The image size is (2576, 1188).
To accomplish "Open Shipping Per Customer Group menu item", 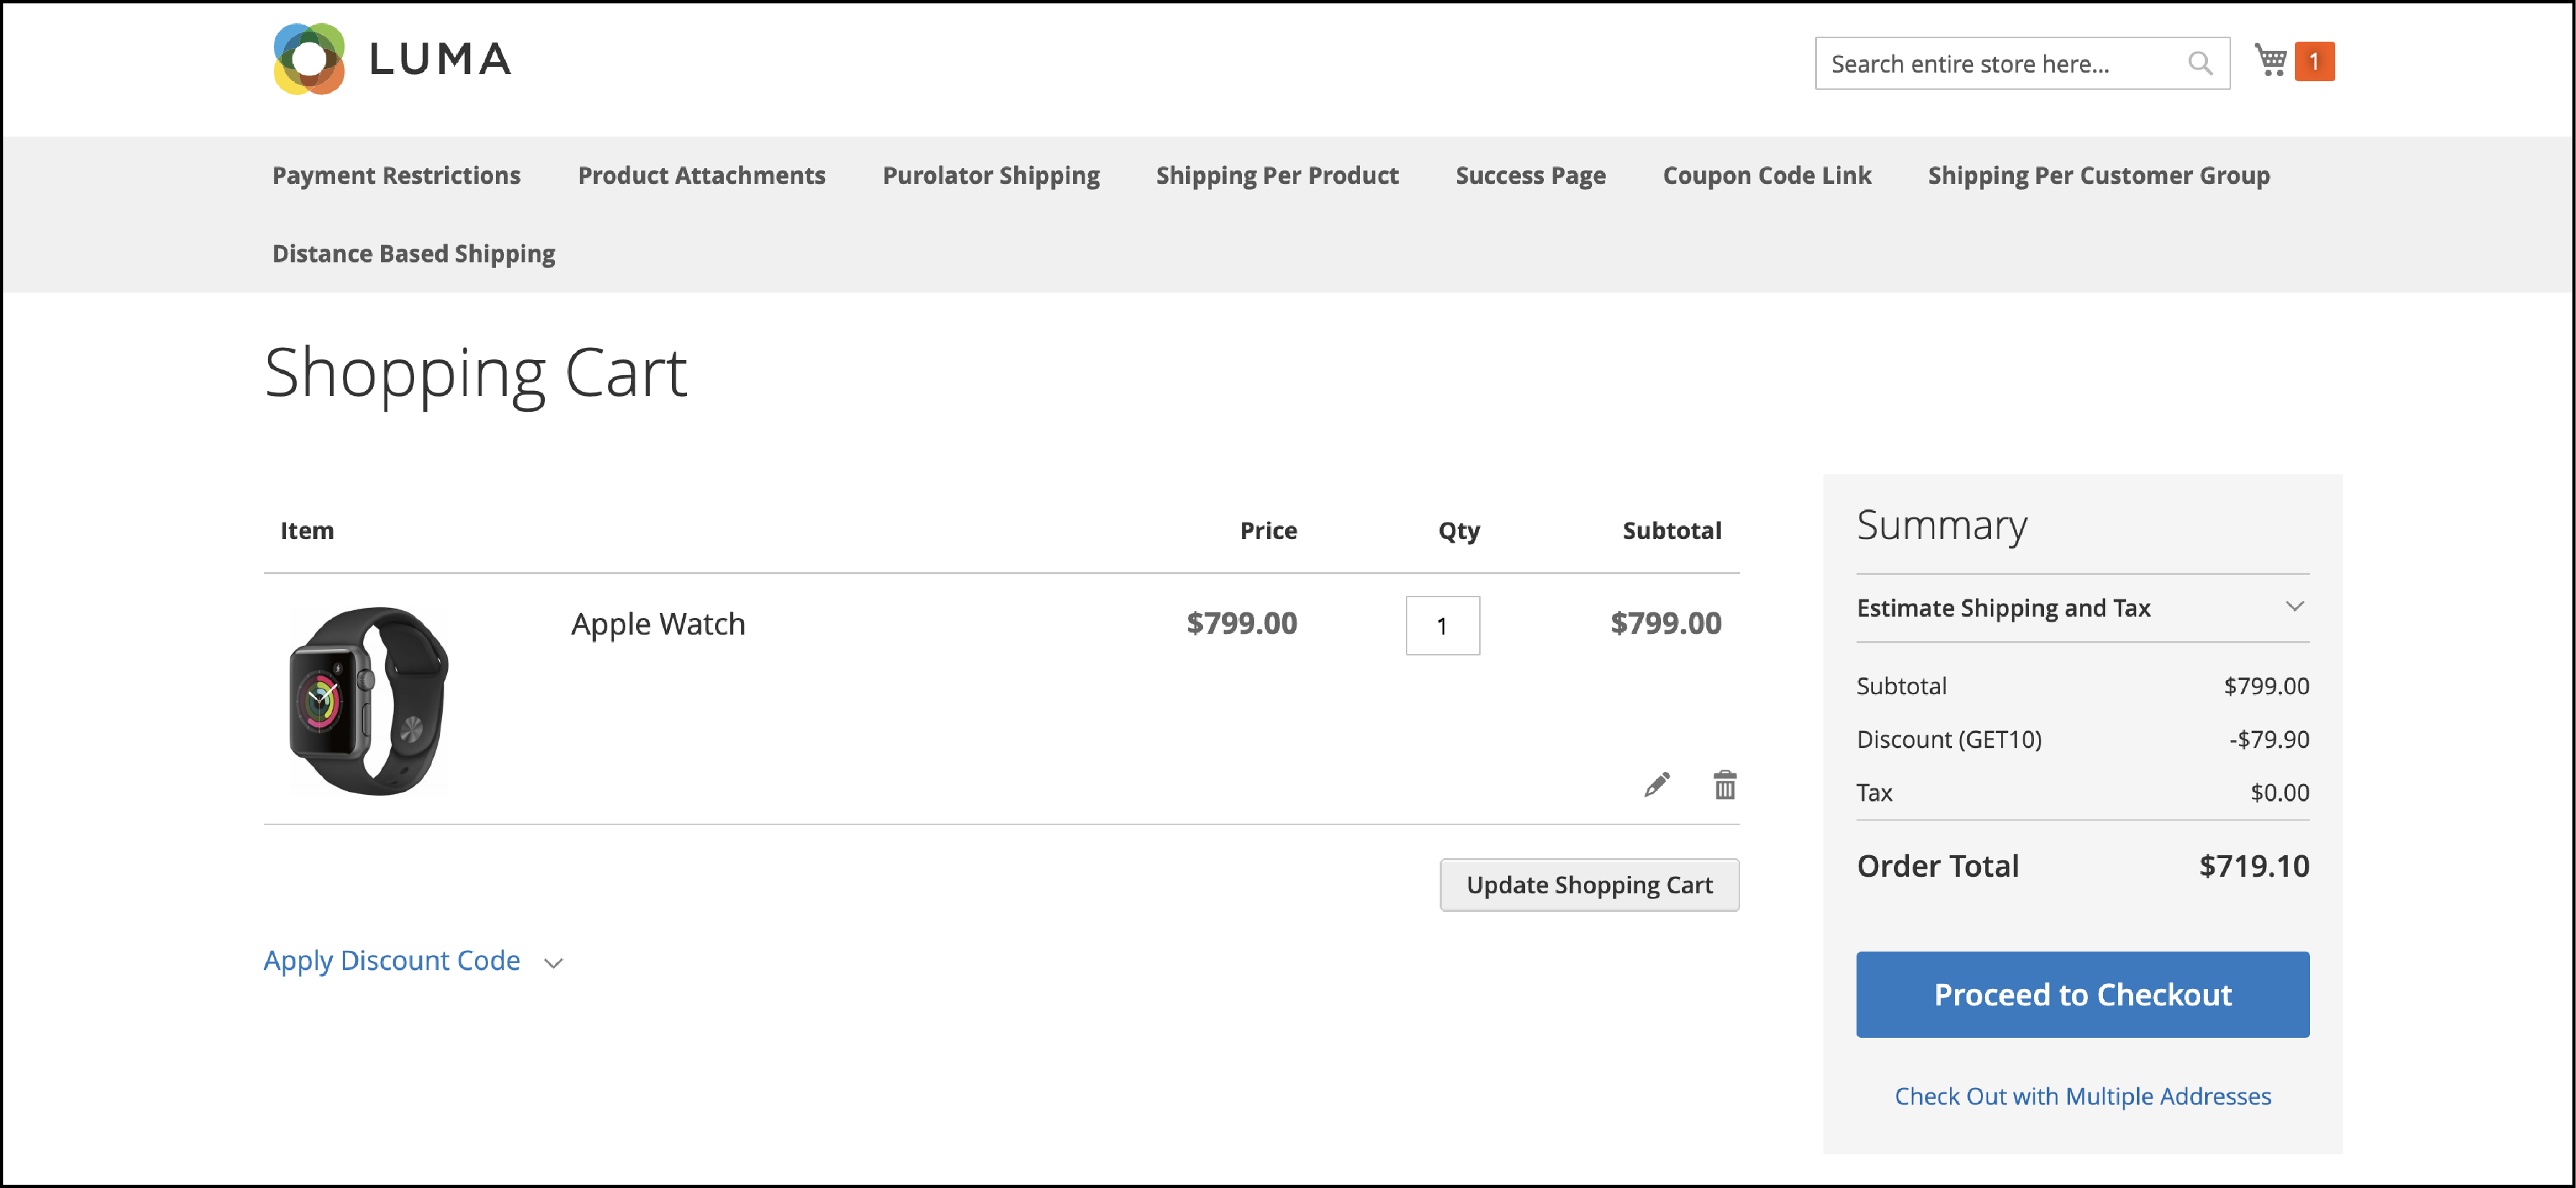I will point(2099,176).
